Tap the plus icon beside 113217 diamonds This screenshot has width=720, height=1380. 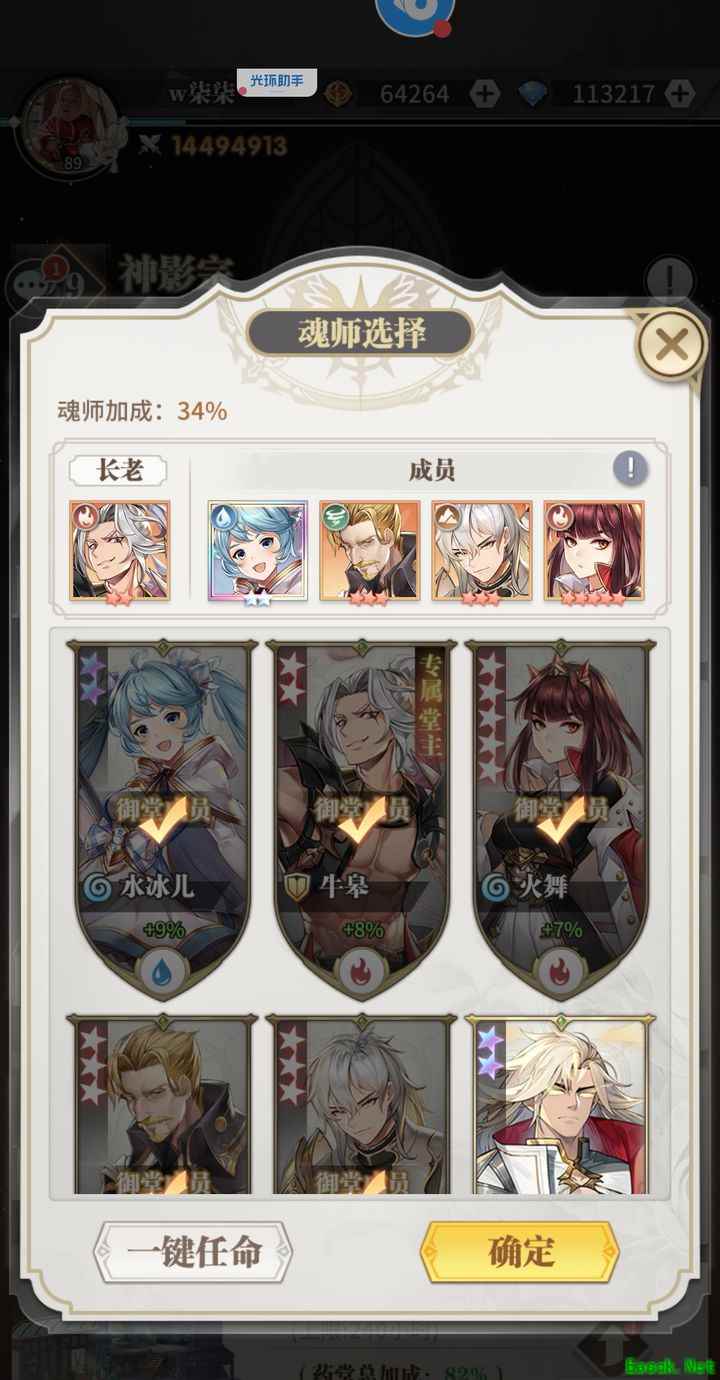click(x=679, y=94)
